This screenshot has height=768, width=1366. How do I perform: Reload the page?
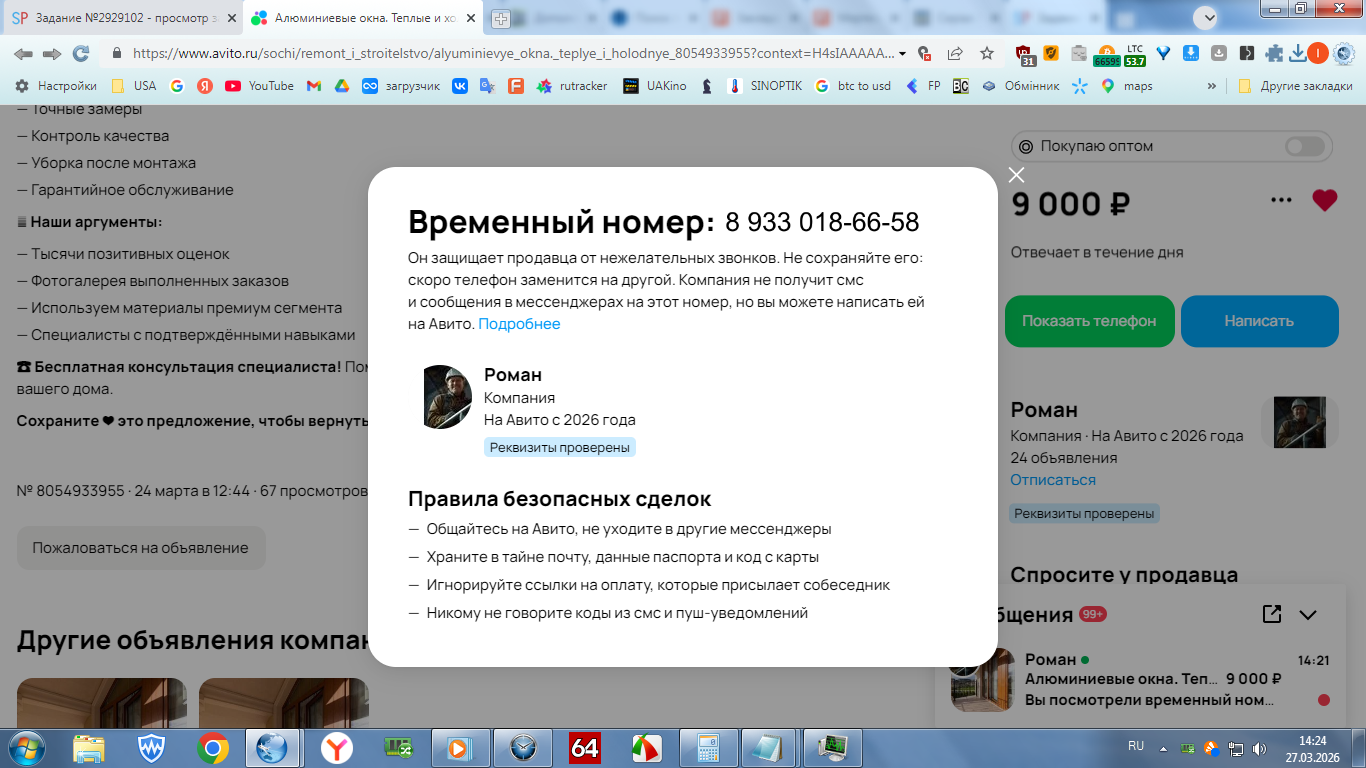(x=81, y=53)
